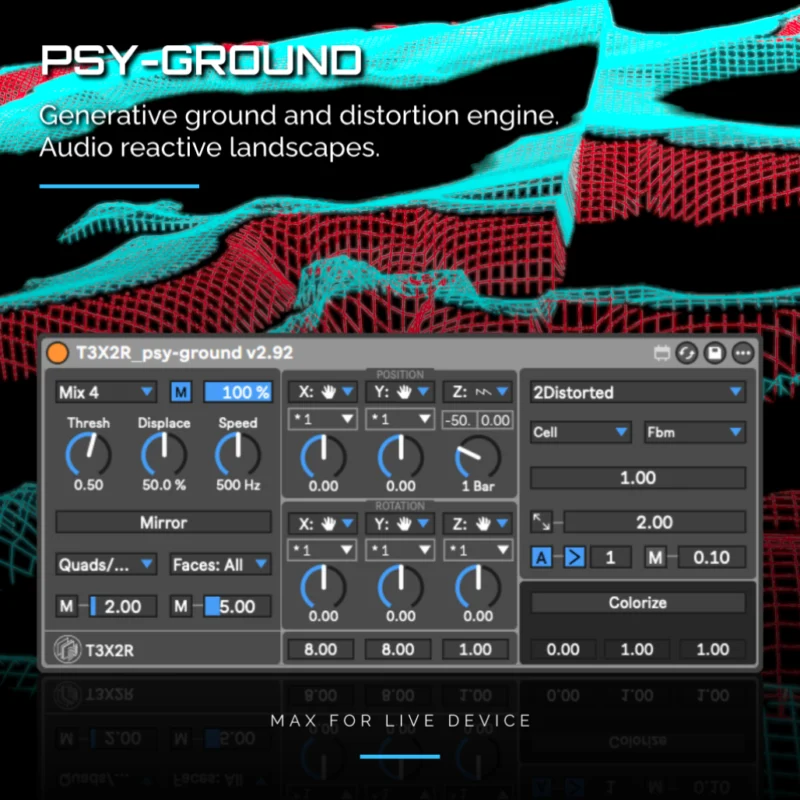Click the Rotation Z hand icon

point(483,523)
